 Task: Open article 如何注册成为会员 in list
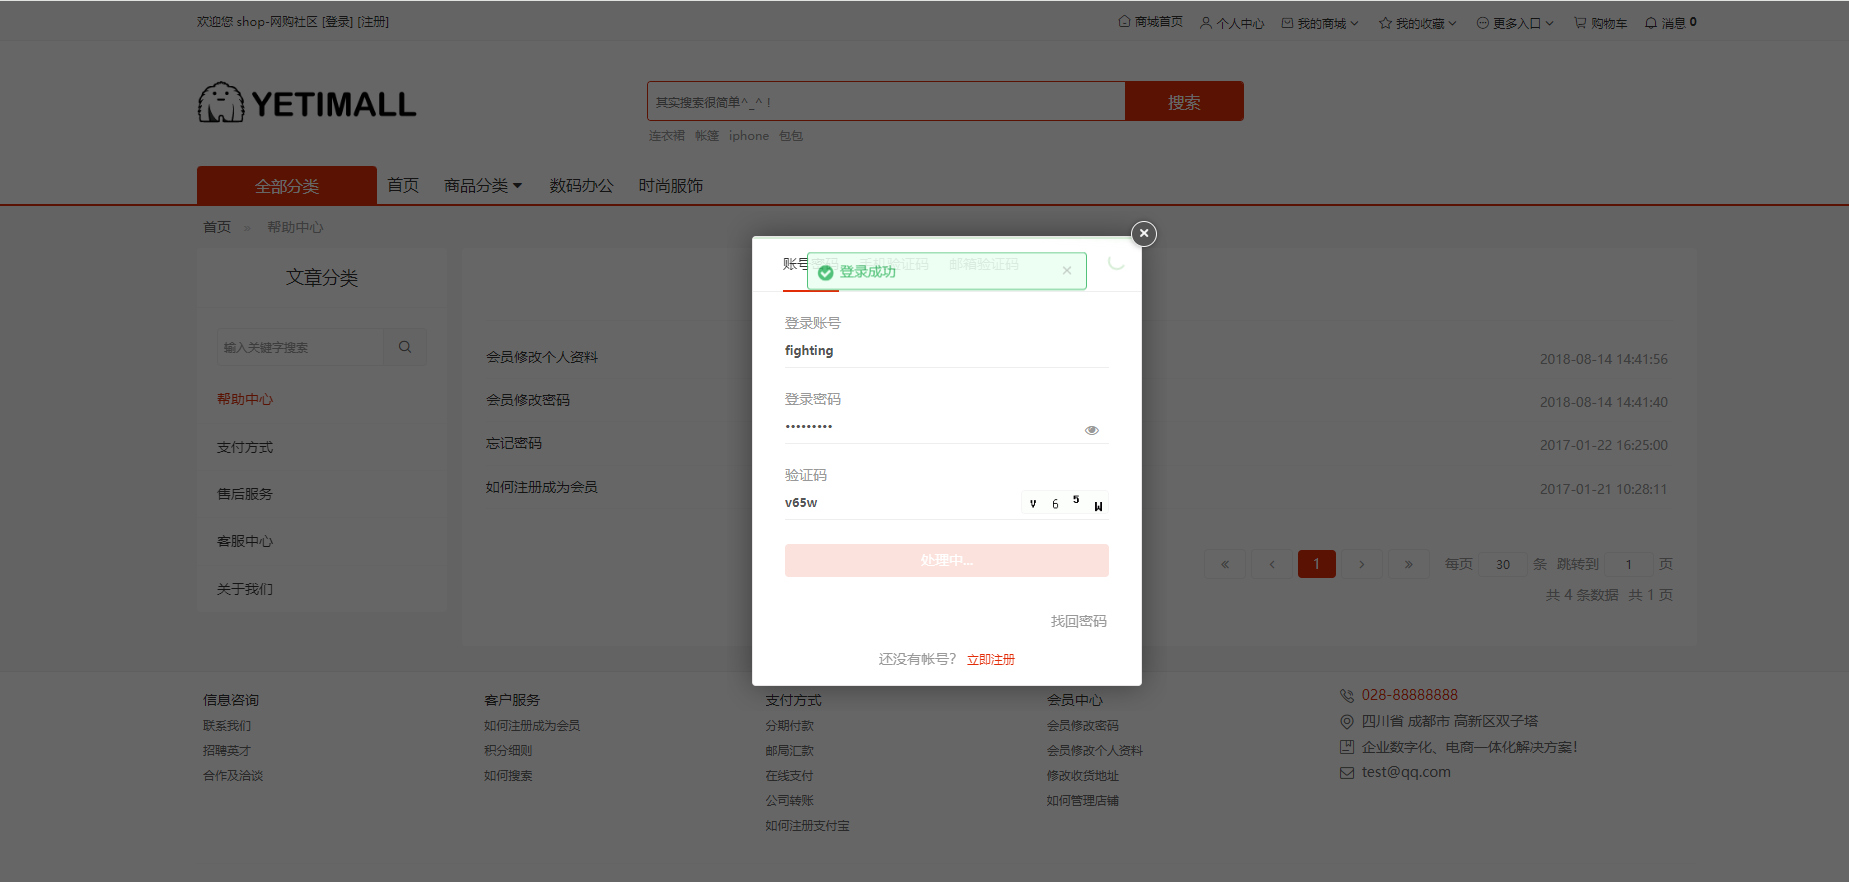pyautogui.click(x=542, y=487)
